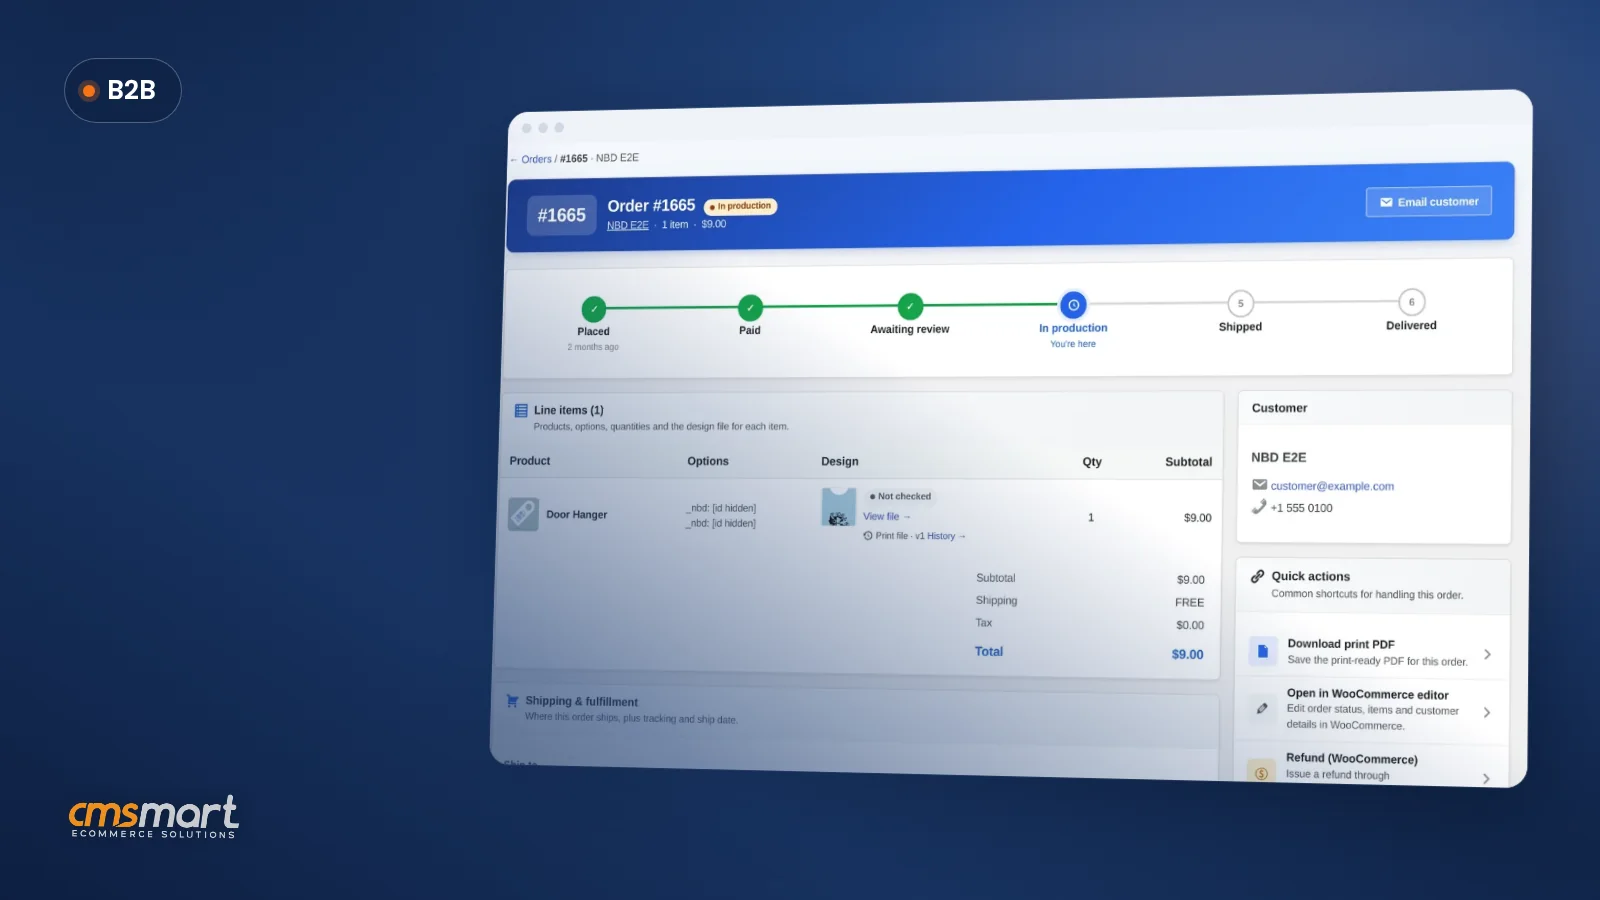The image size is (1600, 900).
Task: Click the B2B badge at top left
Action: [x=123, y=90]
